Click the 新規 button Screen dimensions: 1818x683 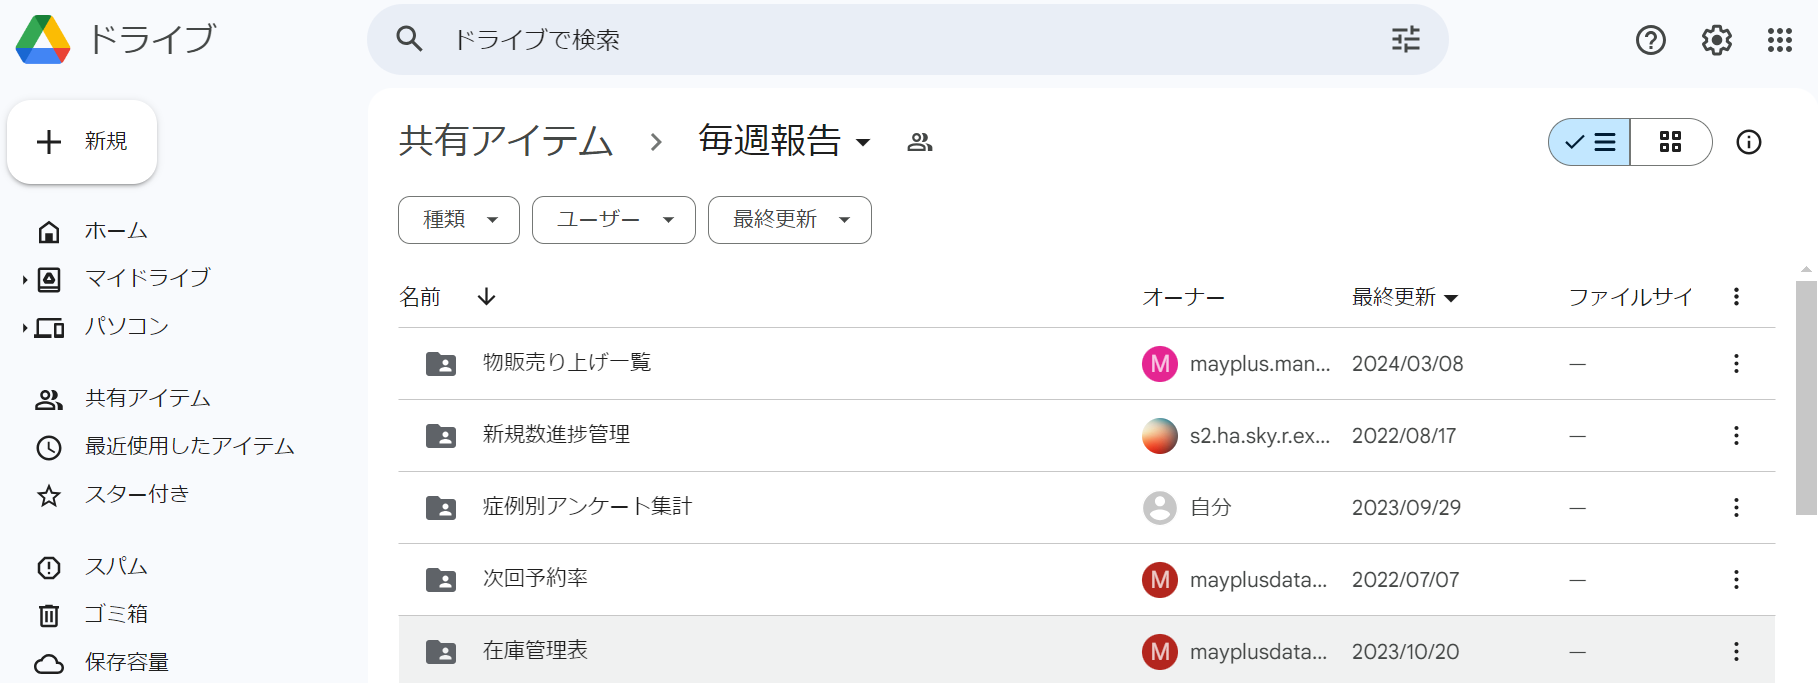(x=82, y=142)
